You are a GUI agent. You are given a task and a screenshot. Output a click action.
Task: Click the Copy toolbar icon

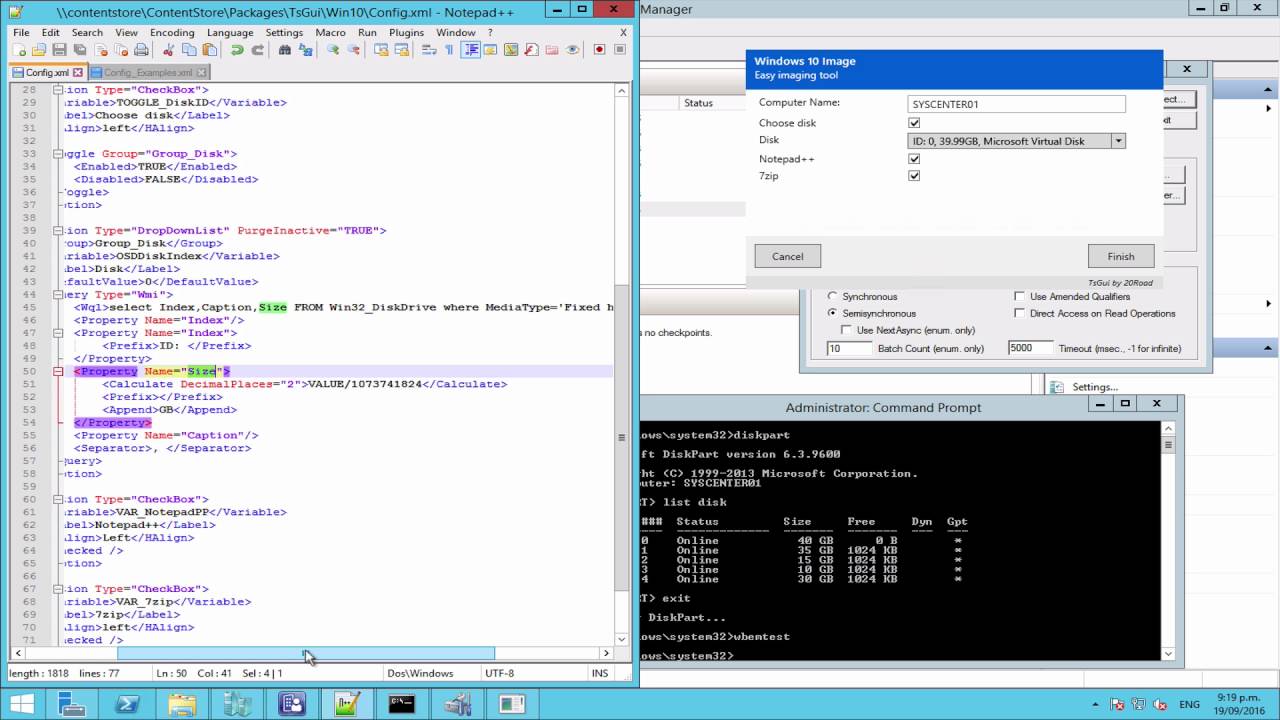(188, 50)
